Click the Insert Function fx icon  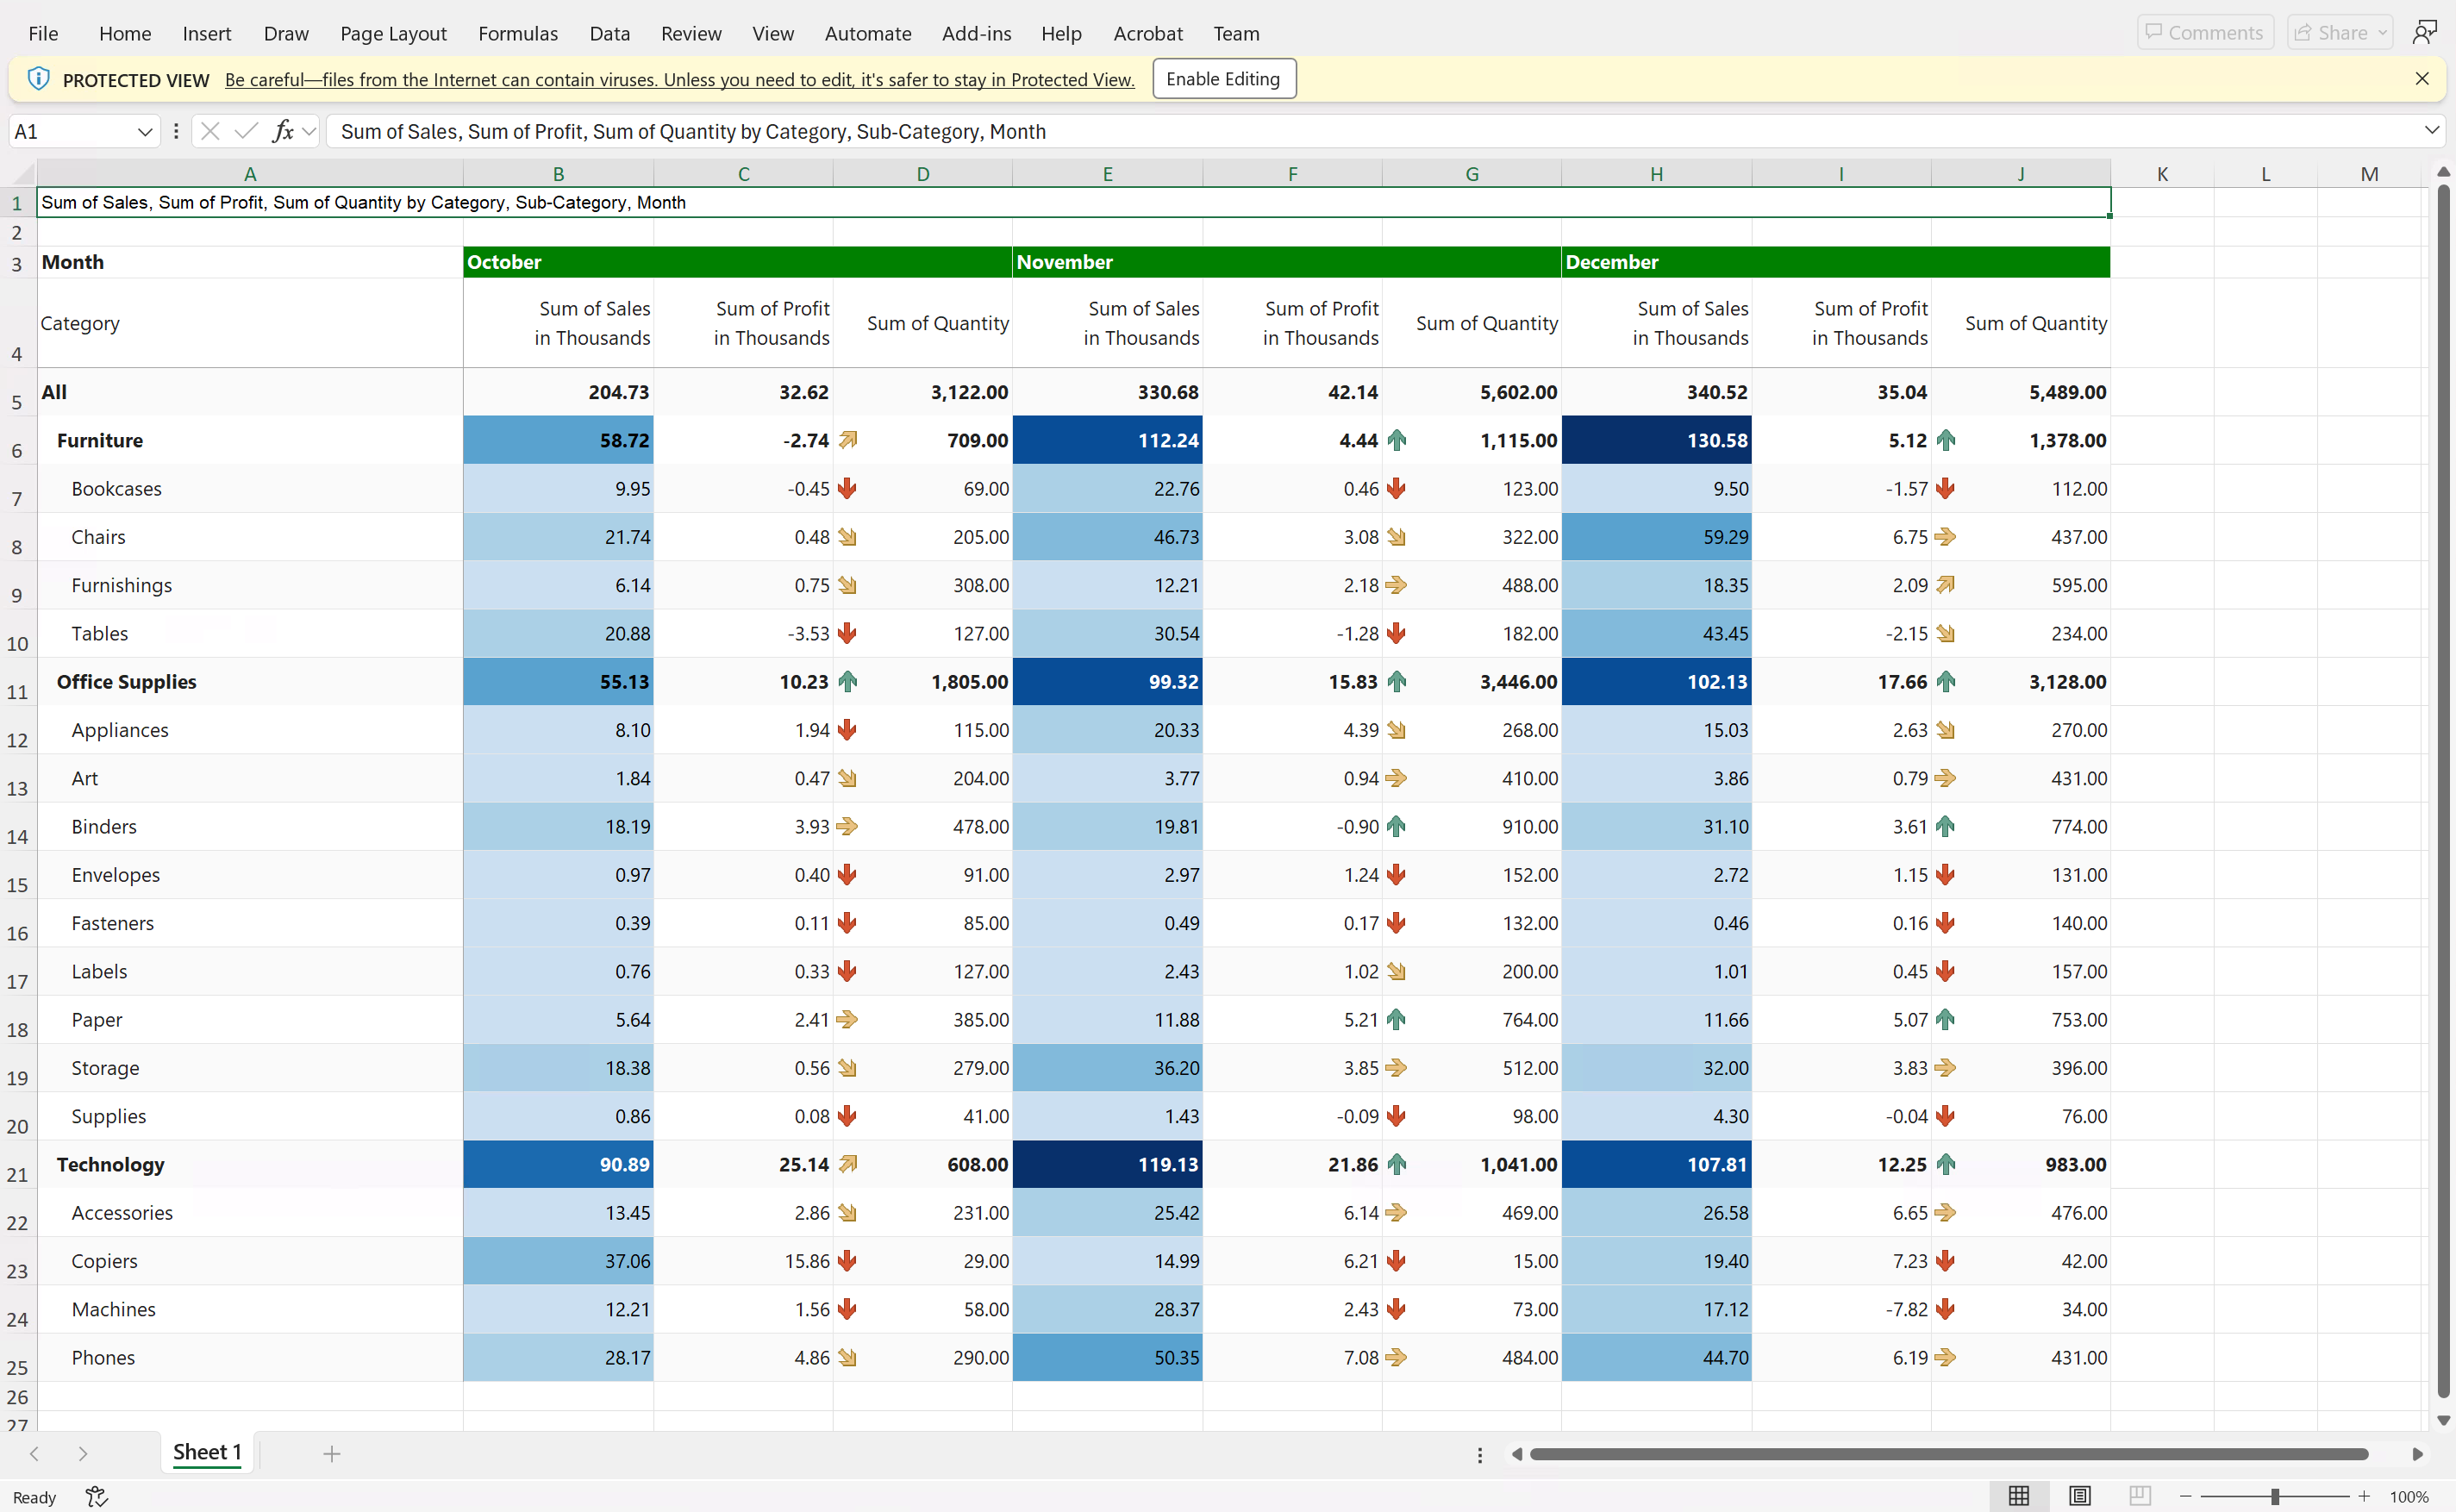tap(283, 131)
